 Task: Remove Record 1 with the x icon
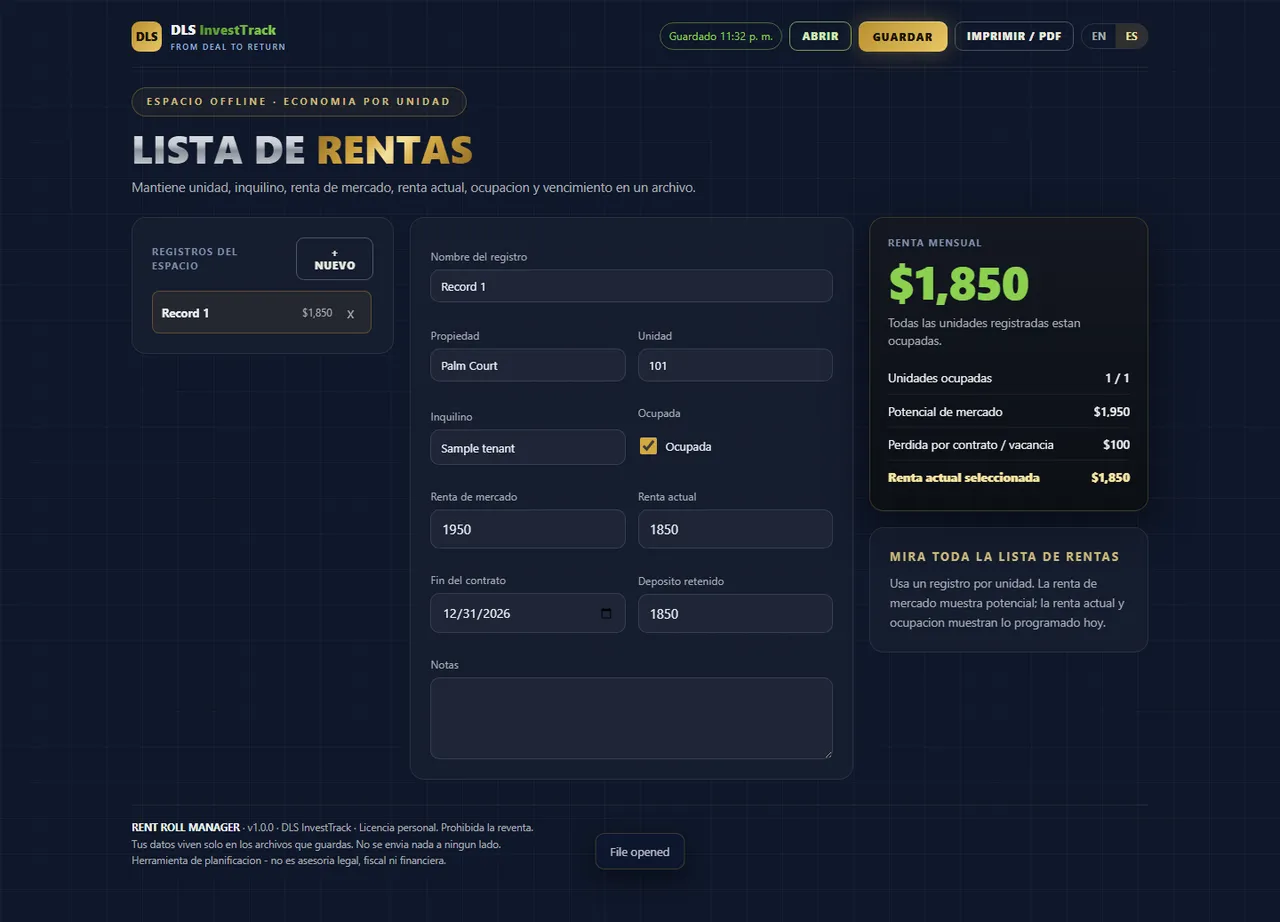pos(350,313)
